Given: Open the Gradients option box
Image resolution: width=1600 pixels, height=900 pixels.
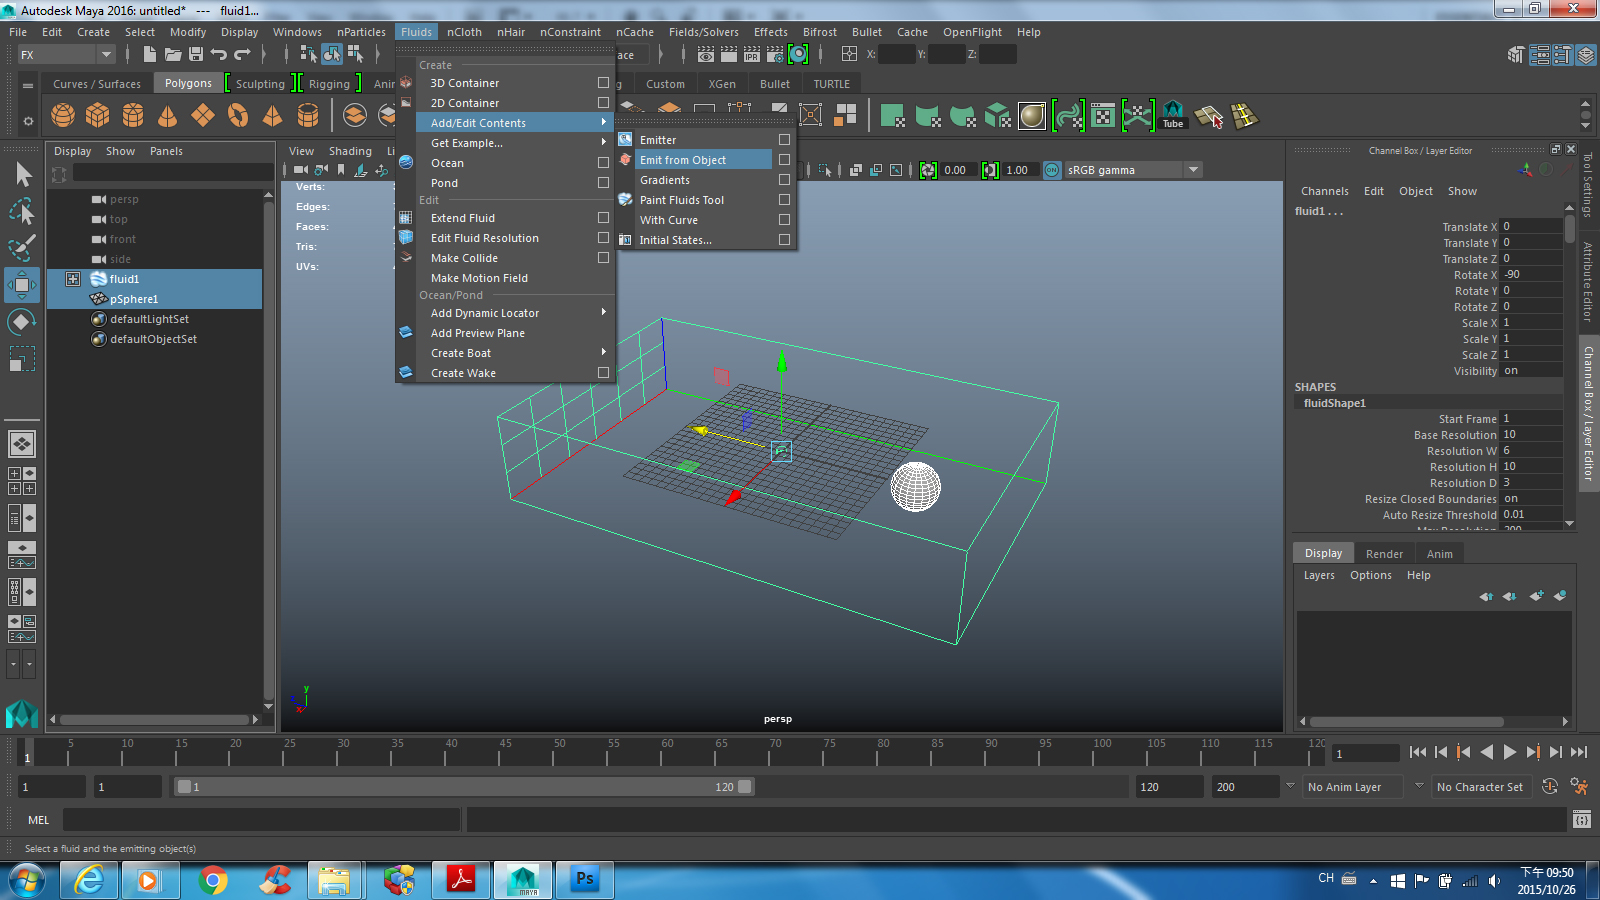Looking at the screenshot, I should (x=784, y=180).
